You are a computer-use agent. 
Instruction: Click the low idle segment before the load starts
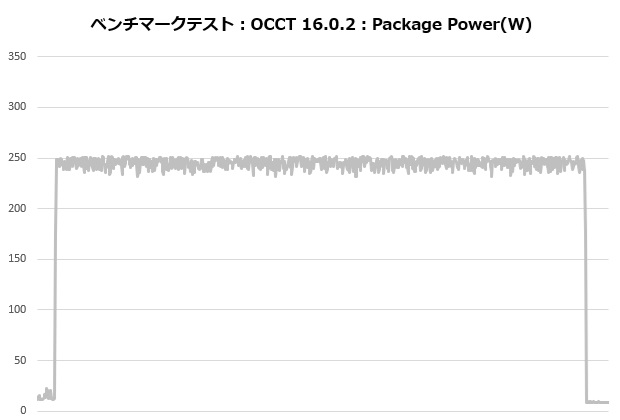click(45, 396)
